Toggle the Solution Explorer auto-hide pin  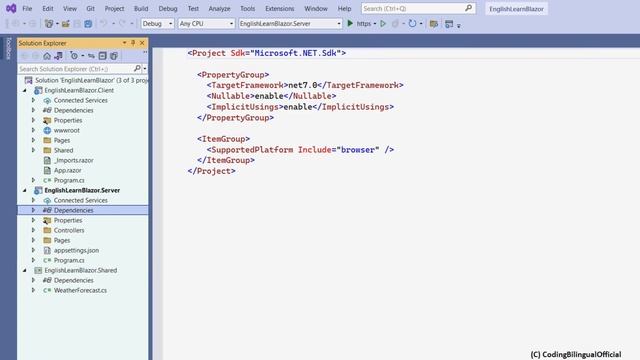point(133,43)
